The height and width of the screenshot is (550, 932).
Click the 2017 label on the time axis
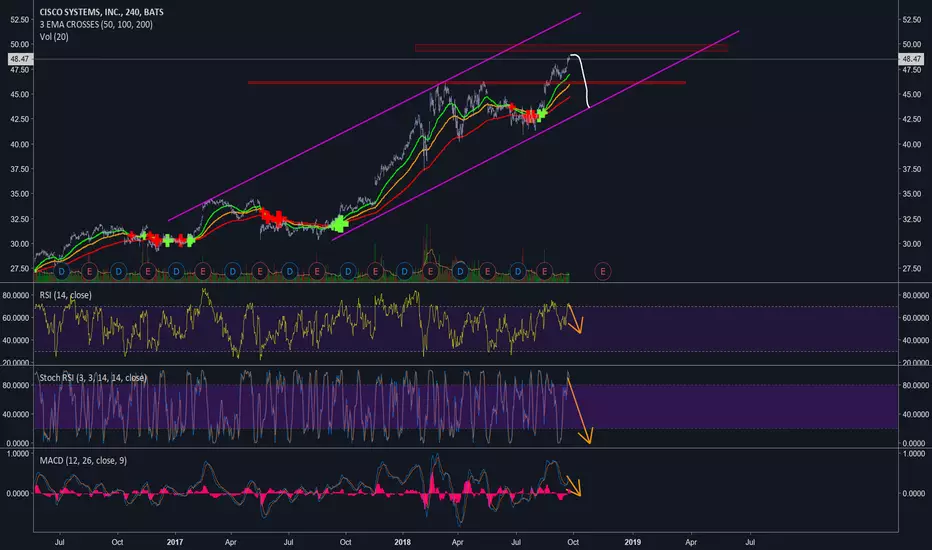[175, 542]
